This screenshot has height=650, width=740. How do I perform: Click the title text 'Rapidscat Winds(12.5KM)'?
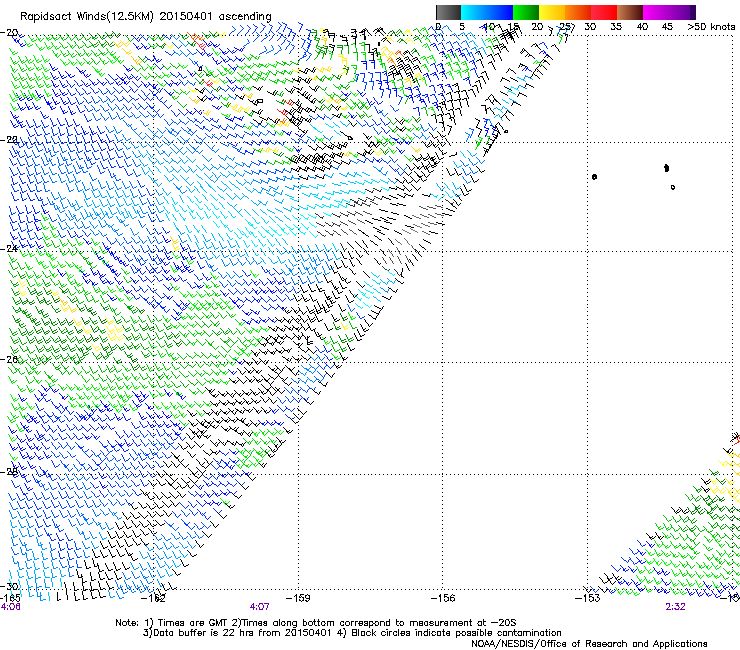tap(87, 17)
